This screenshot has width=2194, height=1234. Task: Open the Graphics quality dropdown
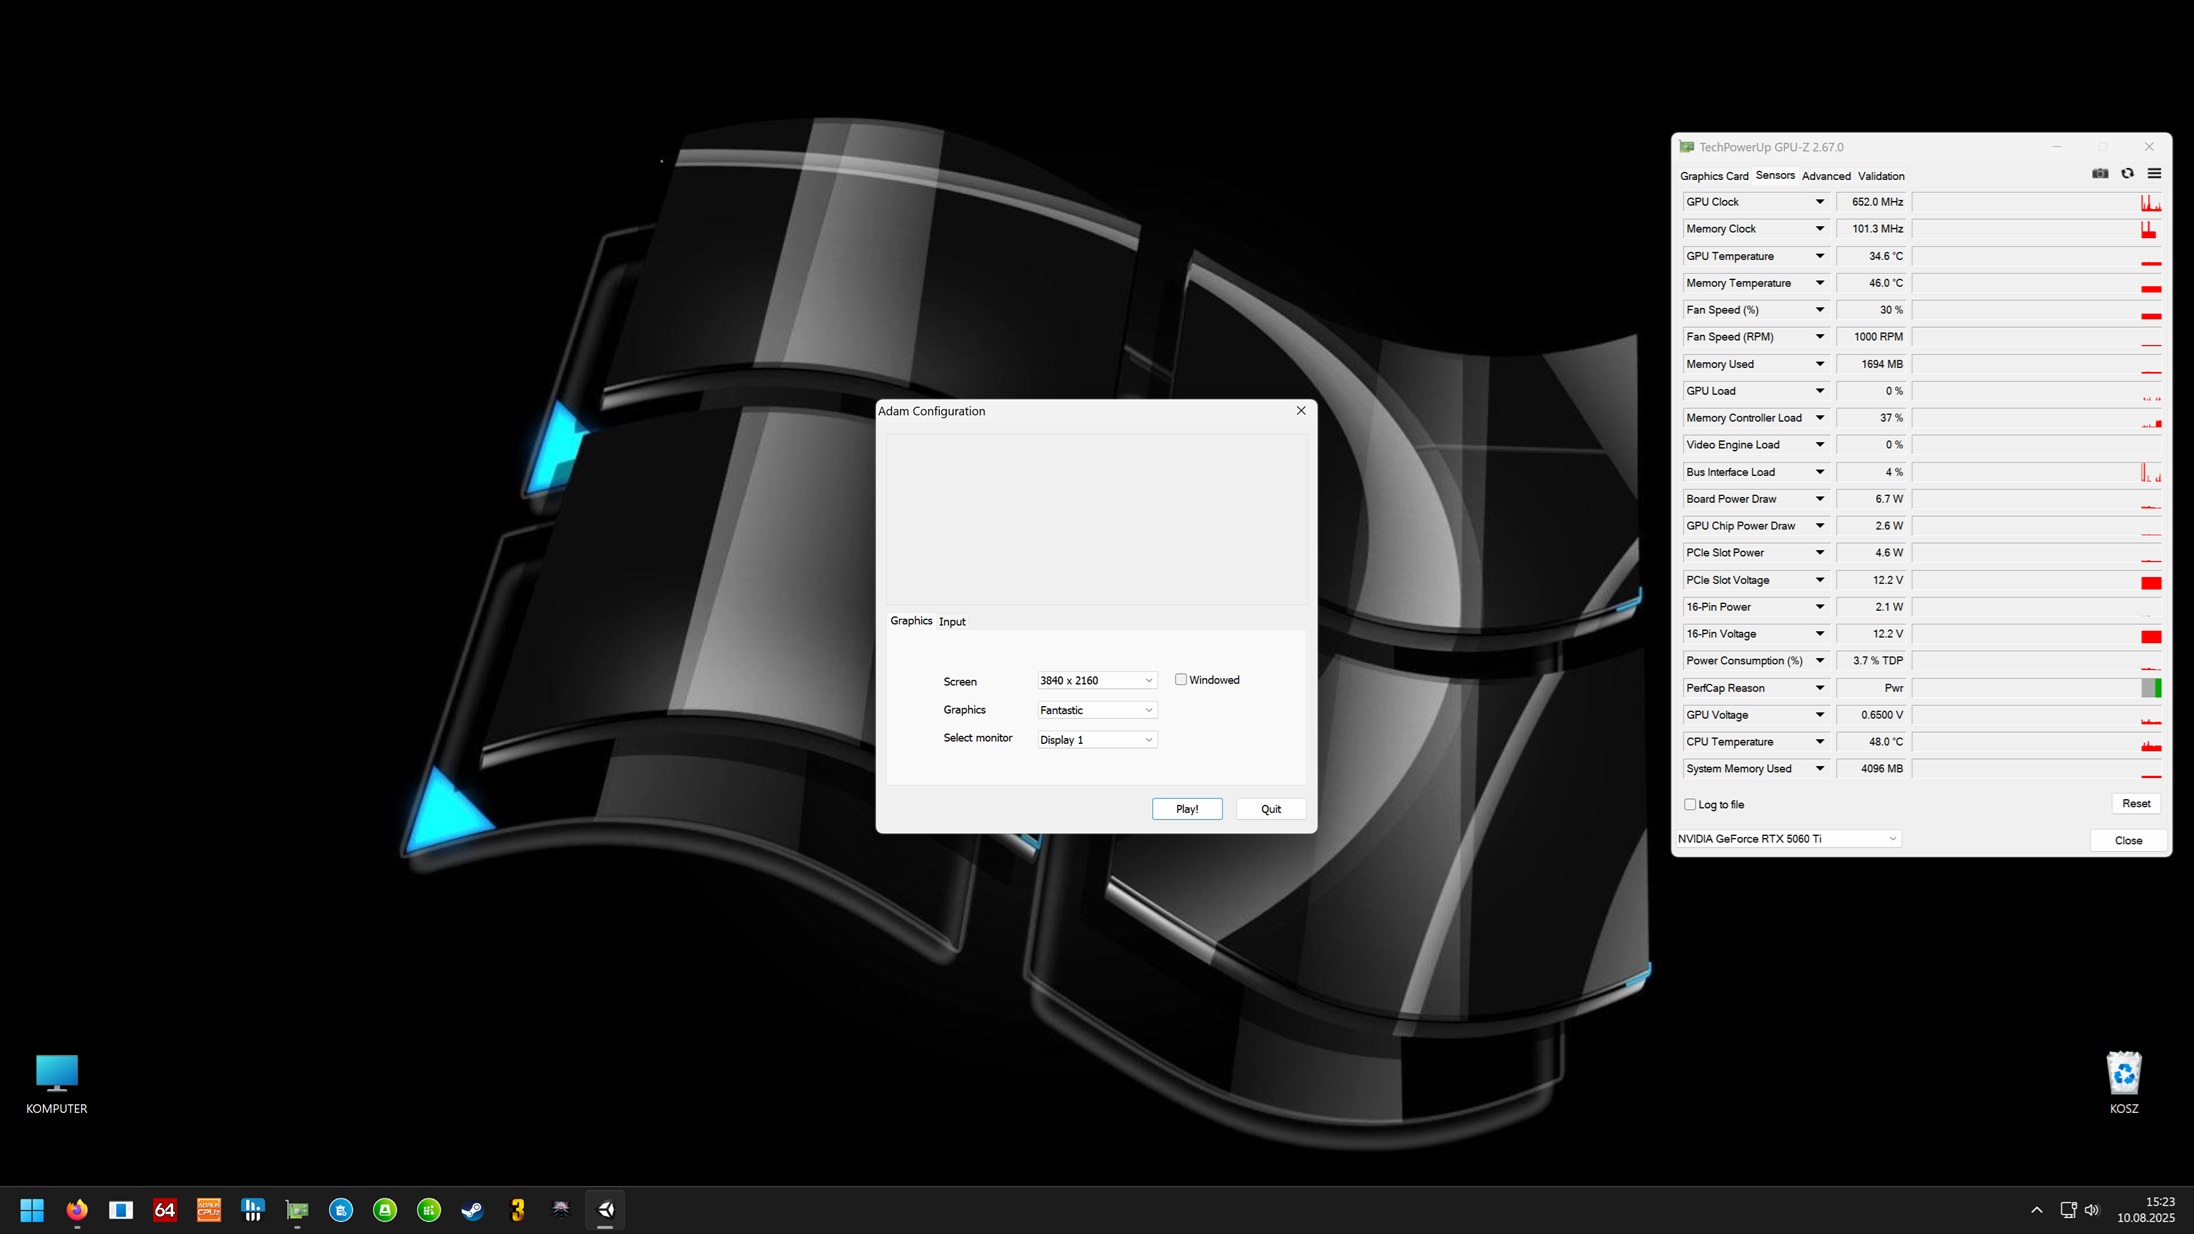coord(1097,710)
